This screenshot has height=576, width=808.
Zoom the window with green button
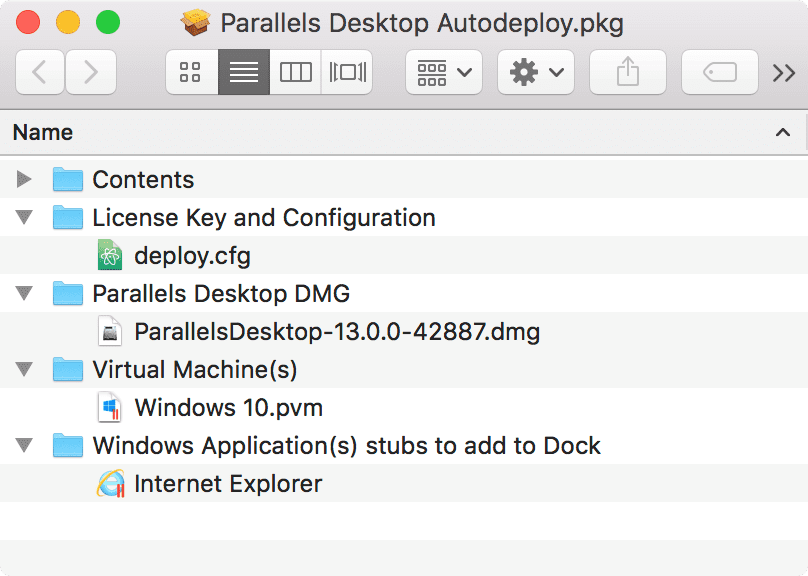click(108, 23)
